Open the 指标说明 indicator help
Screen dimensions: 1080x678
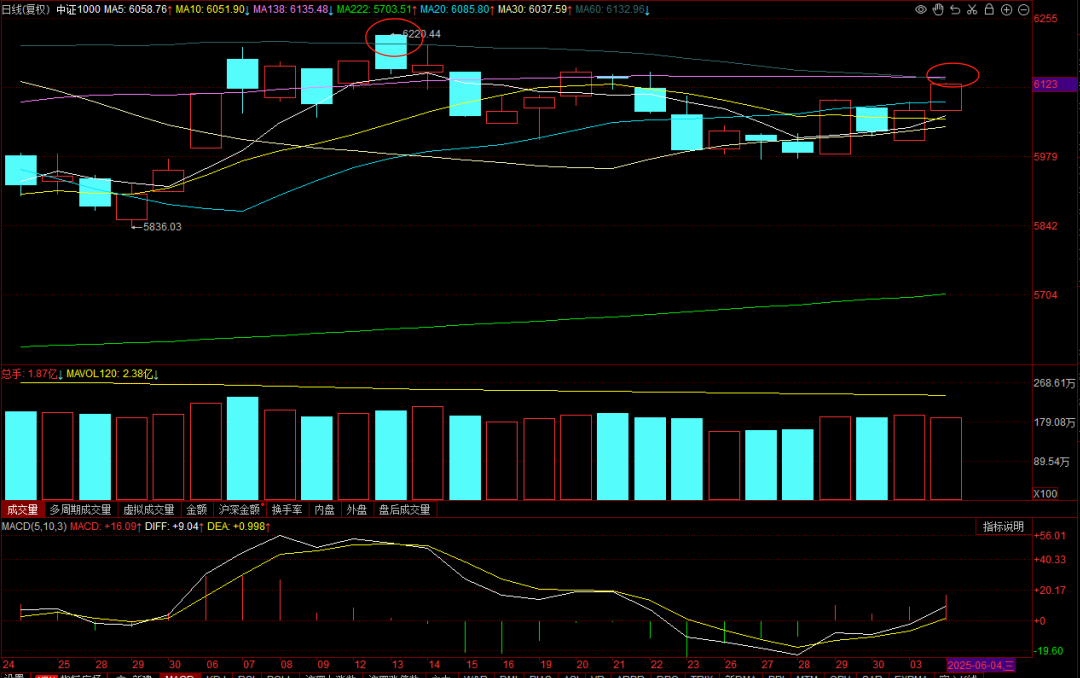coord(1003,526)
